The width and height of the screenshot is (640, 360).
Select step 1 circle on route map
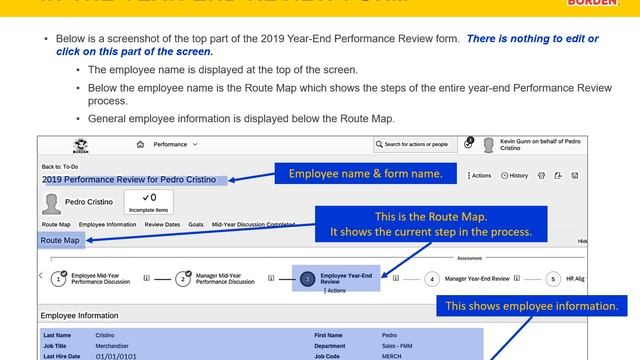click(x=58, y=279)
